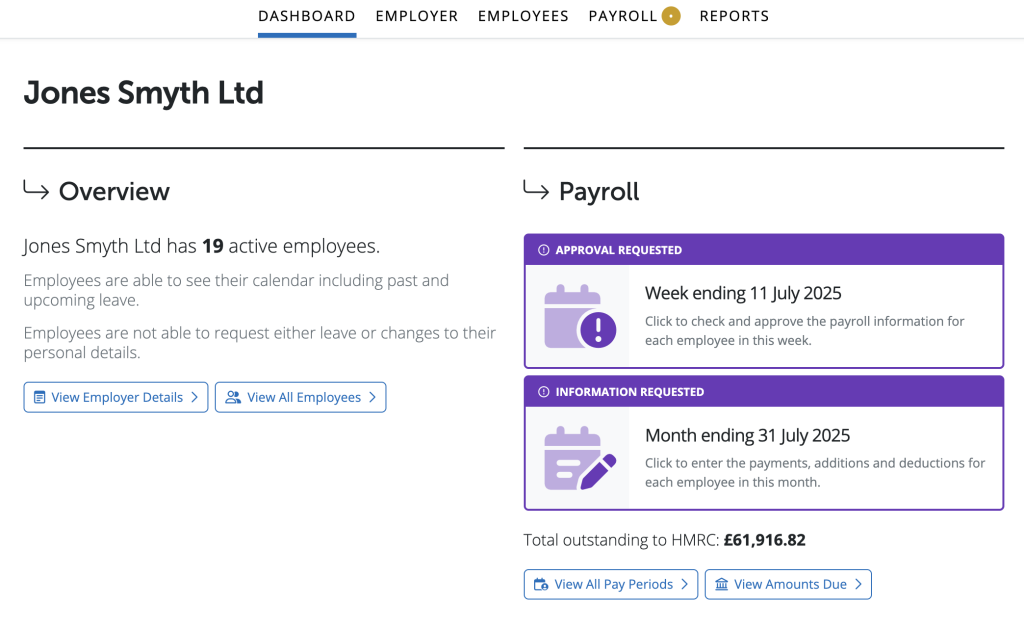
Task: Click the document icon on View Employer Details
Action: click(39, 397)
